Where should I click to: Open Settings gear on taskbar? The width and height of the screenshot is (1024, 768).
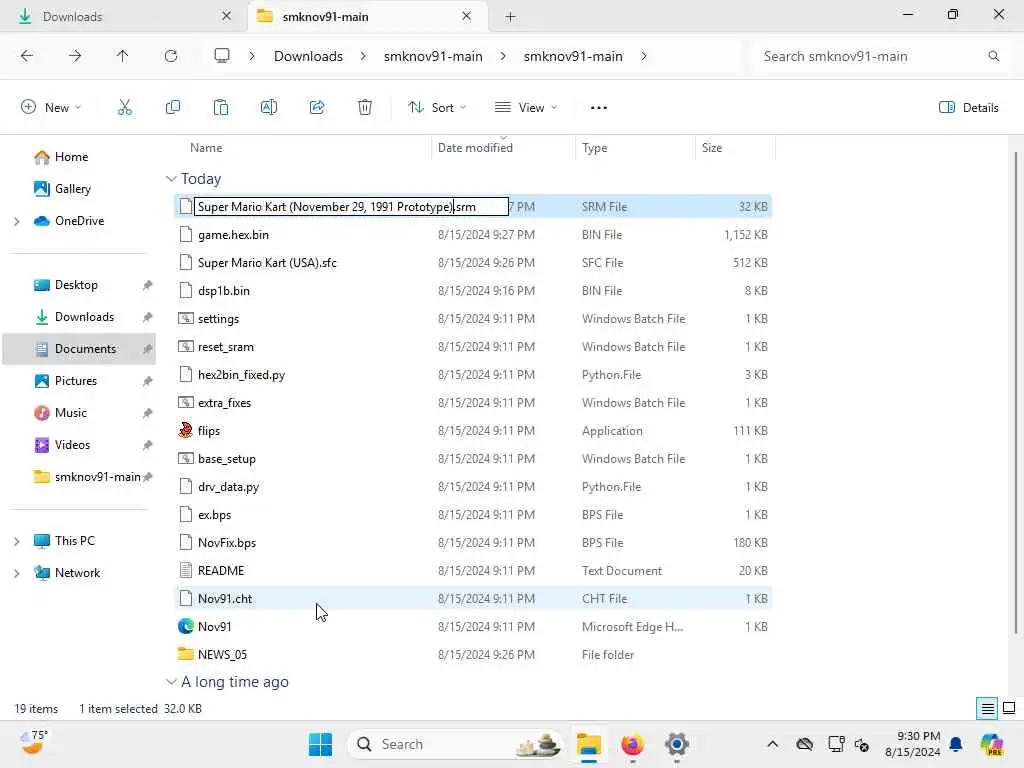click(677, 744)
